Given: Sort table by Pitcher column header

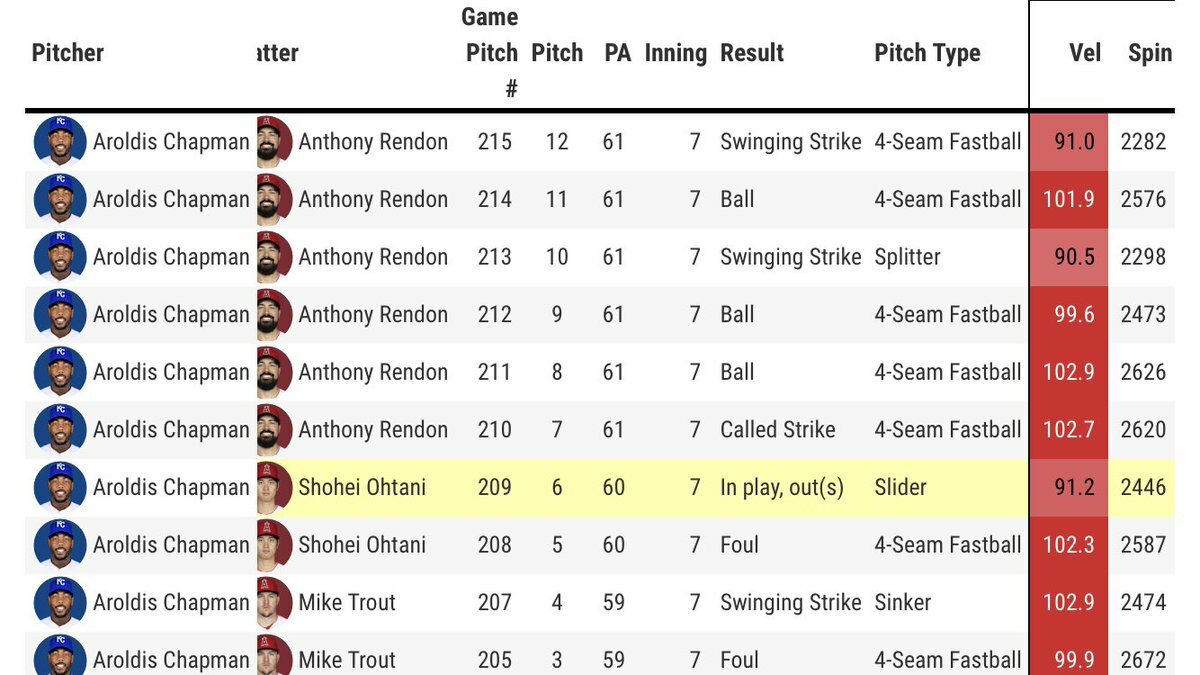Looking at the screenshot, I should pyautogui.click(x=68, y=53).
